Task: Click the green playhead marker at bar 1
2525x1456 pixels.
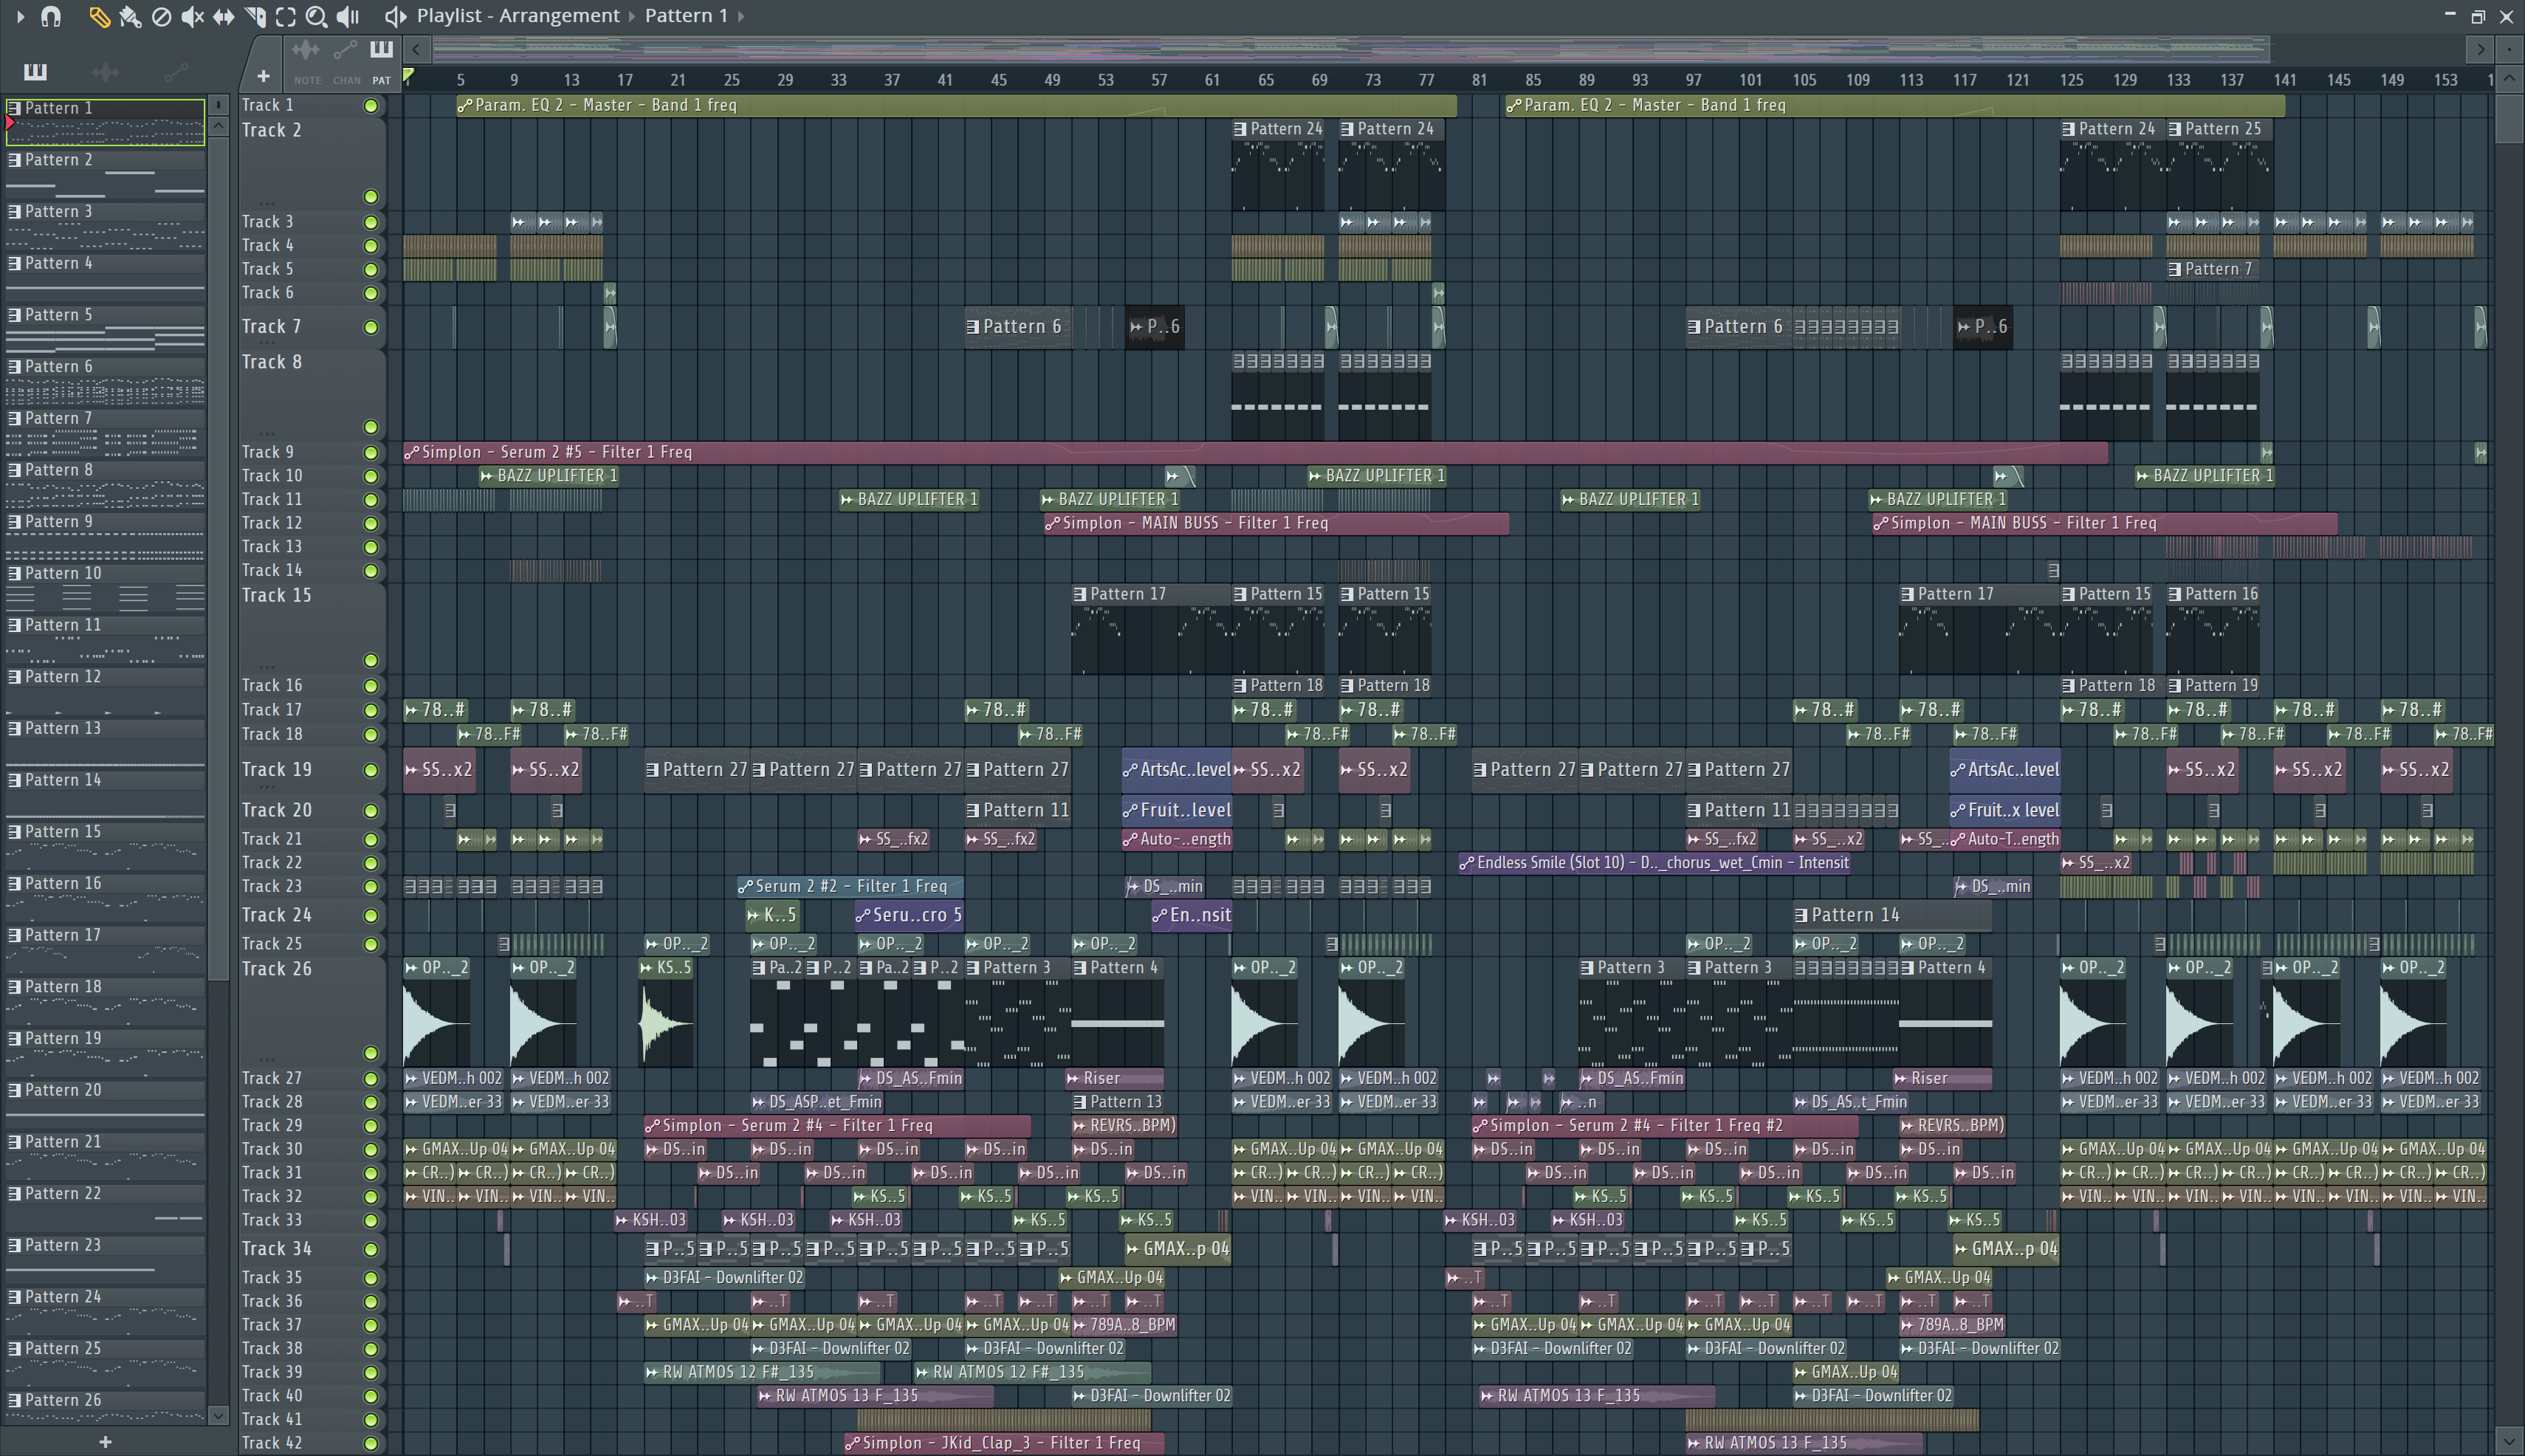Action: 409,75
